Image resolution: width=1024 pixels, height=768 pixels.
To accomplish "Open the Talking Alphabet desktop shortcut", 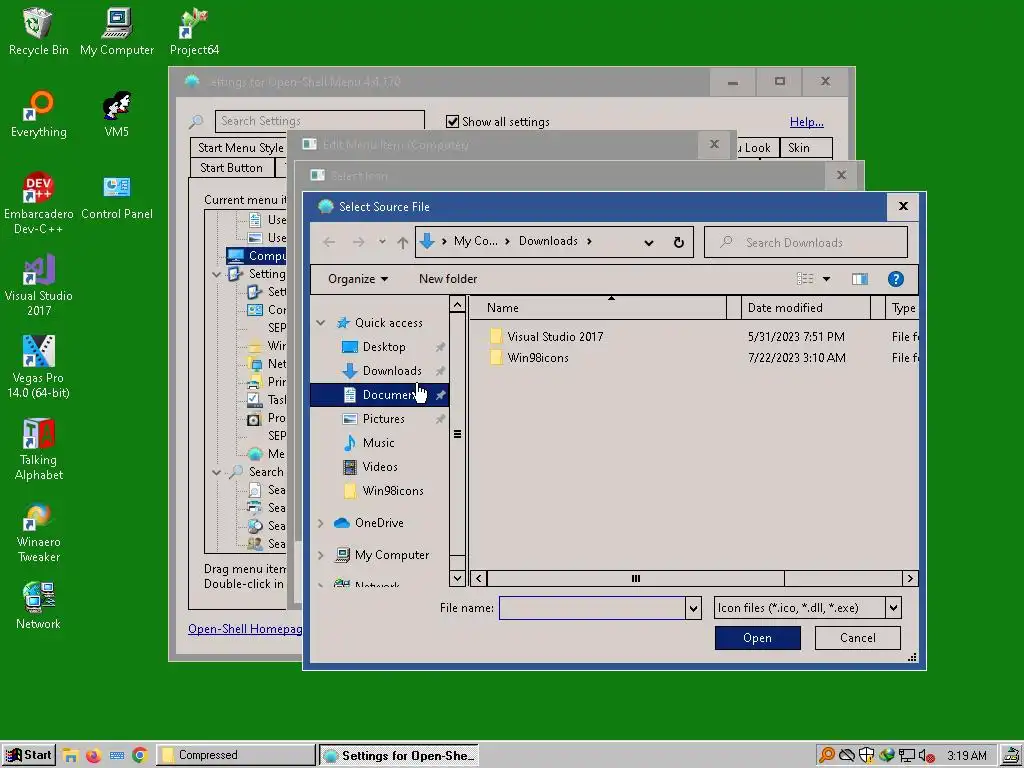I will (x=39, y=449).
